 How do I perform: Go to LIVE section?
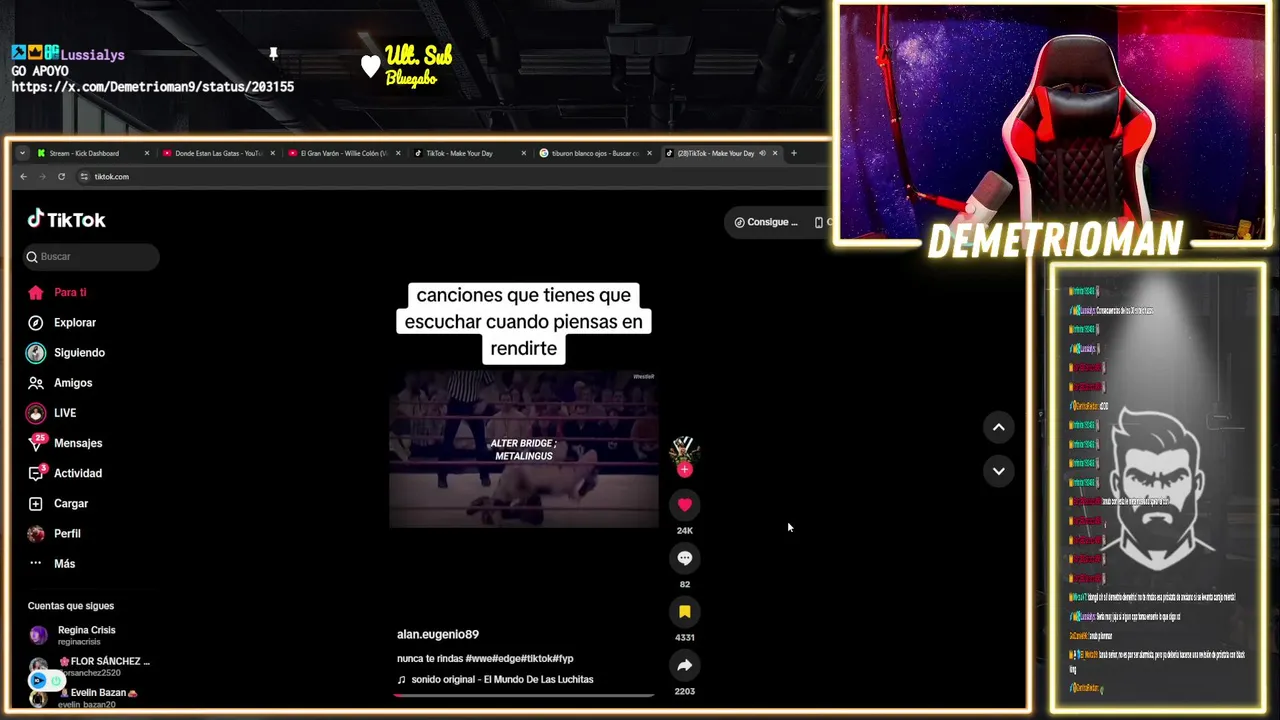click(52, 413)
